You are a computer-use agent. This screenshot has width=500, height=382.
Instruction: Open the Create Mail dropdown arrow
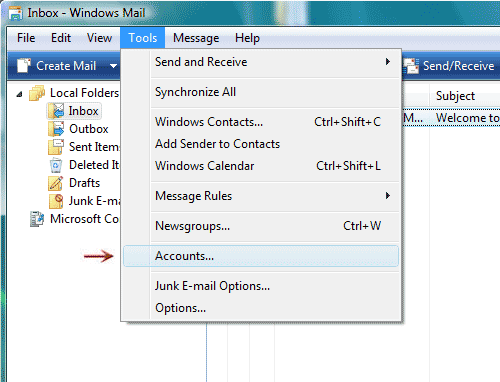click(114, 66)
